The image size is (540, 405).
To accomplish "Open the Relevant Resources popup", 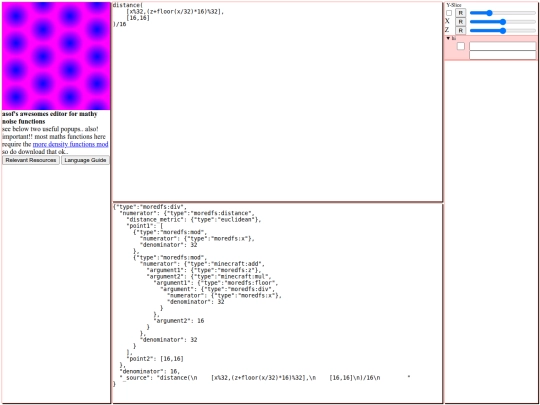I will click(31, 160).
